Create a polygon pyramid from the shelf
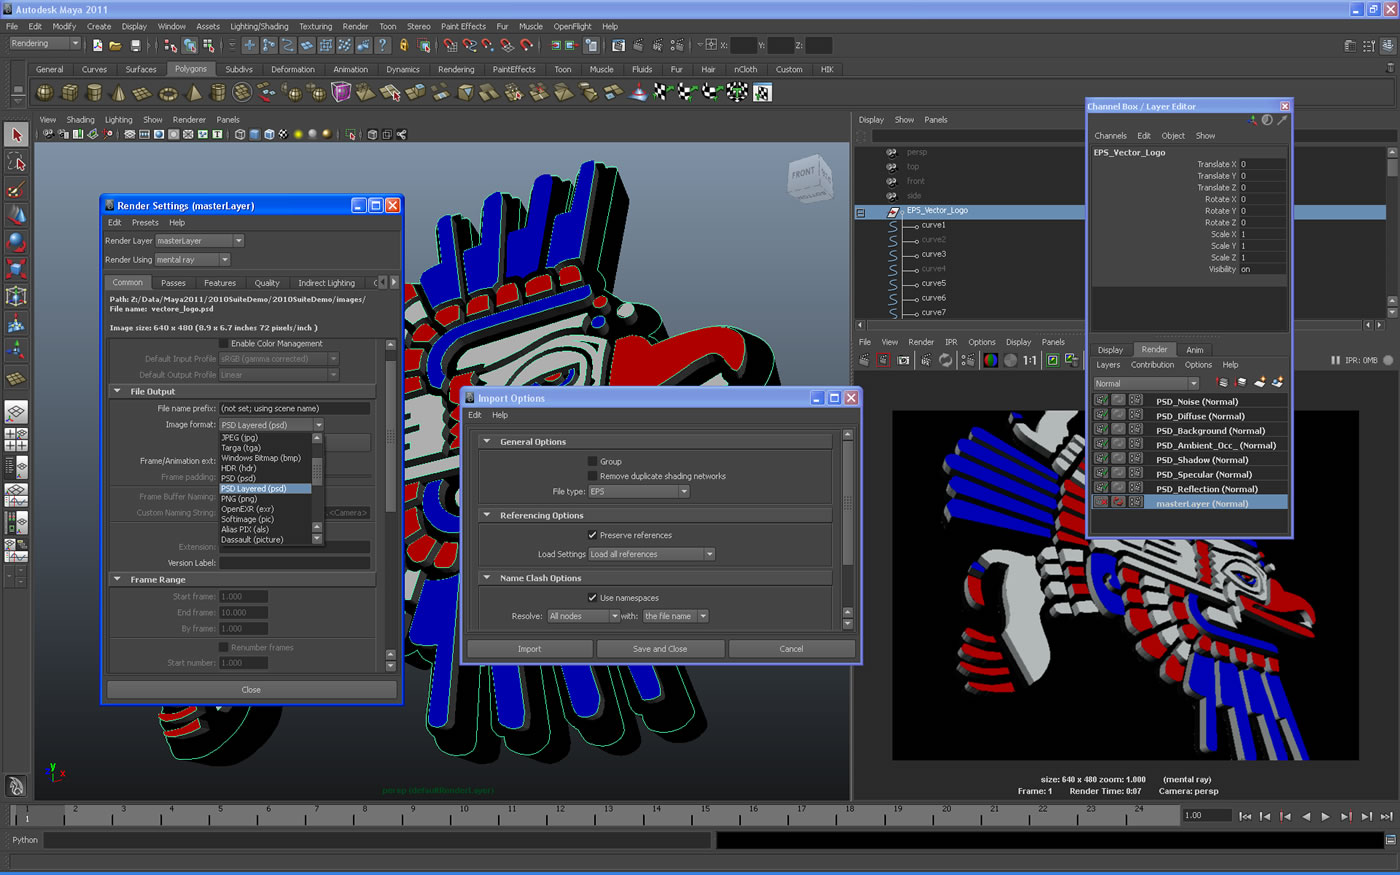Viewport: 1400px width, 875px height. click(192, 92)
